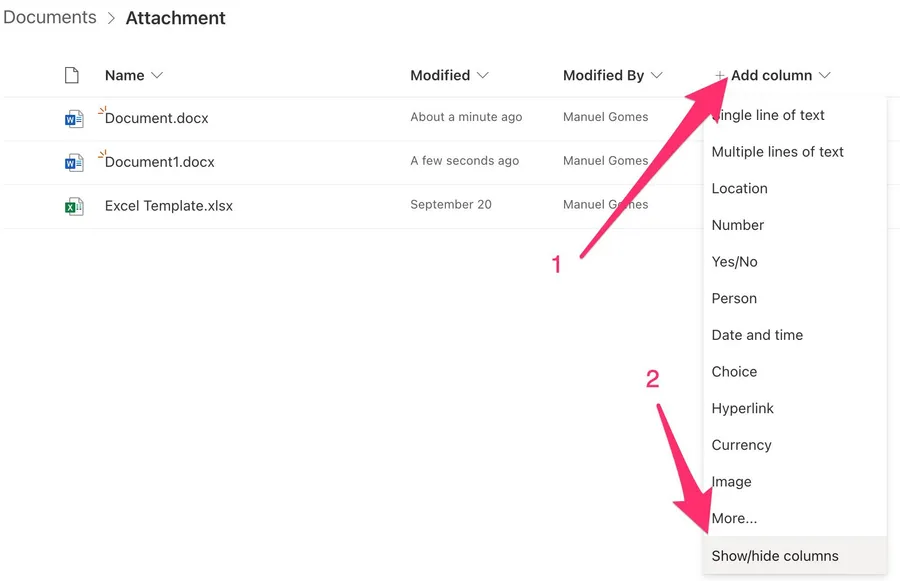Open the Modified column dropdown
Screen dimensions: 900x581
[483, 76]
